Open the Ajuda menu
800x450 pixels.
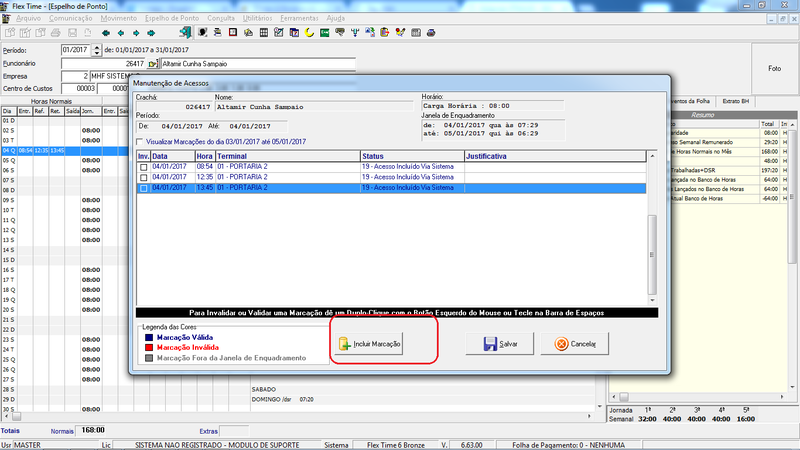click(335, 18)
